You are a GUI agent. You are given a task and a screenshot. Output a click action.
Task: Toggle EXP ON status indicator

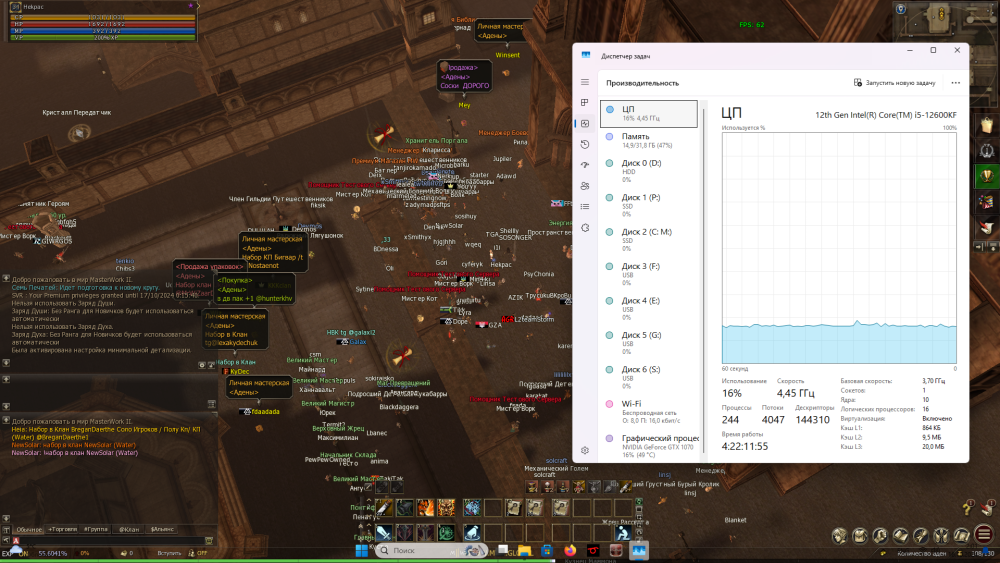pos(15,553)
